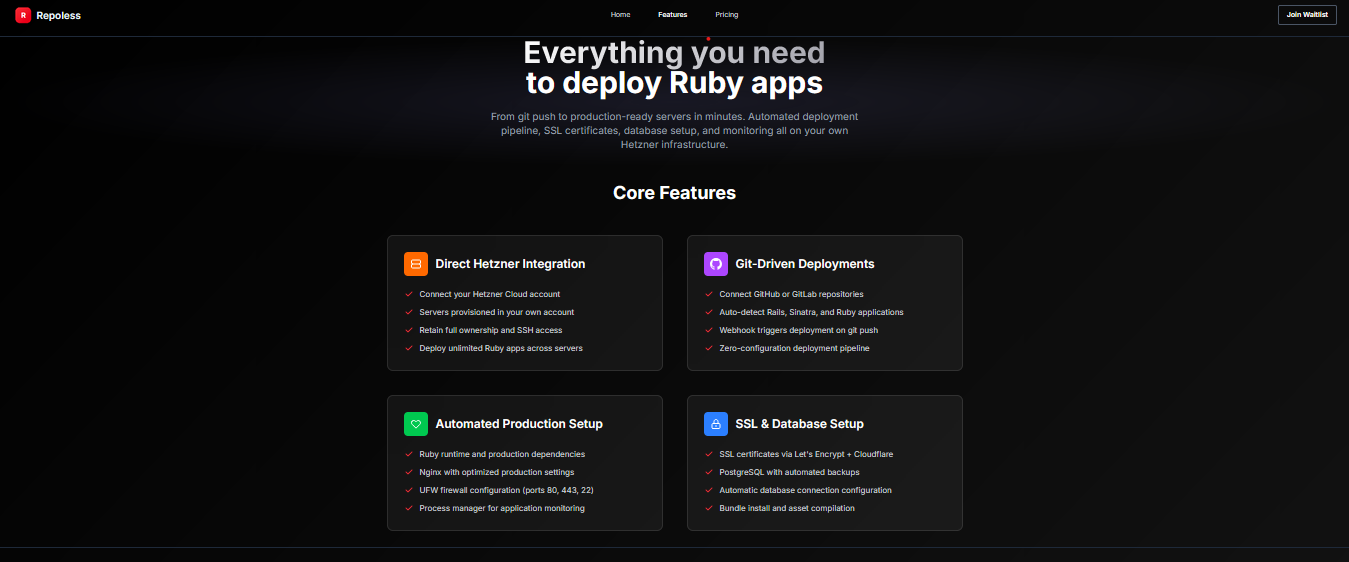Click the check mark beside Webhook triggers deployment
This screenshot has width=1349, height=562.
tap(709, 330)
